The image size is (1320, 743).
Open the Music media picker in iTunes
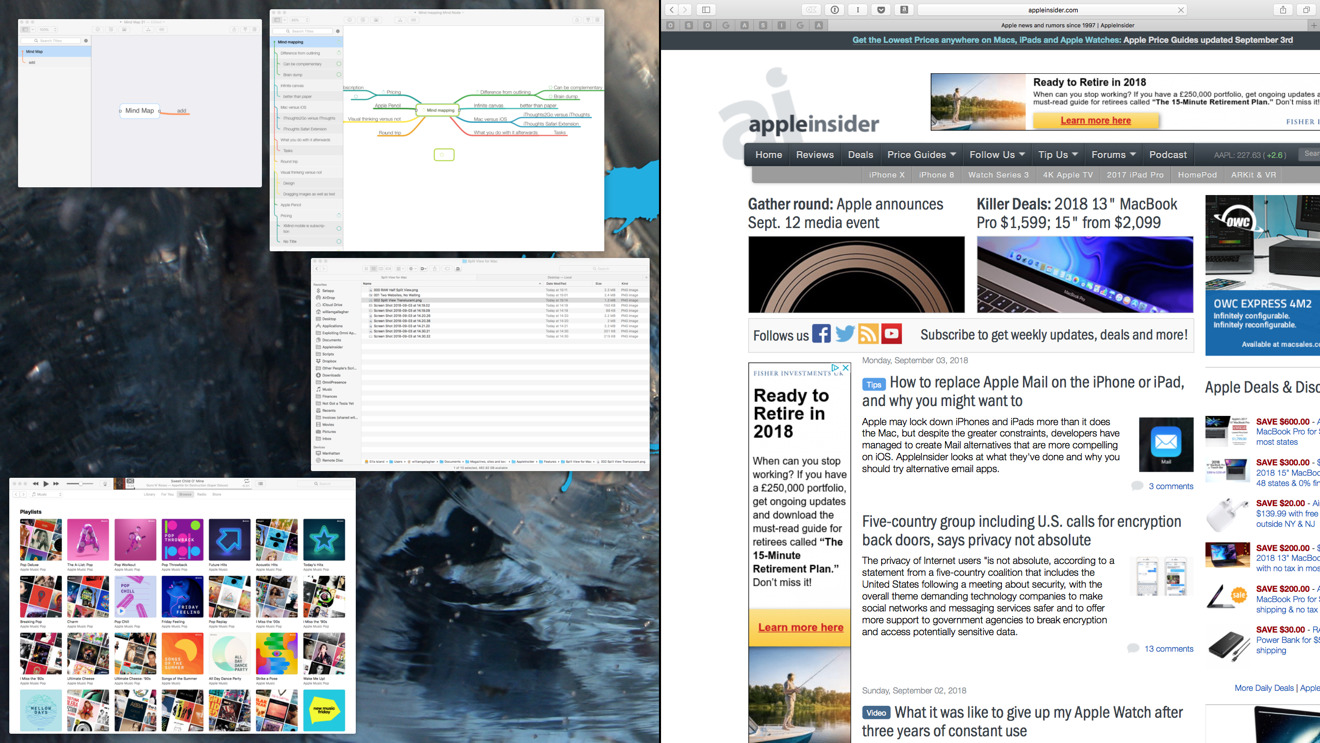(x=48, y=494)
